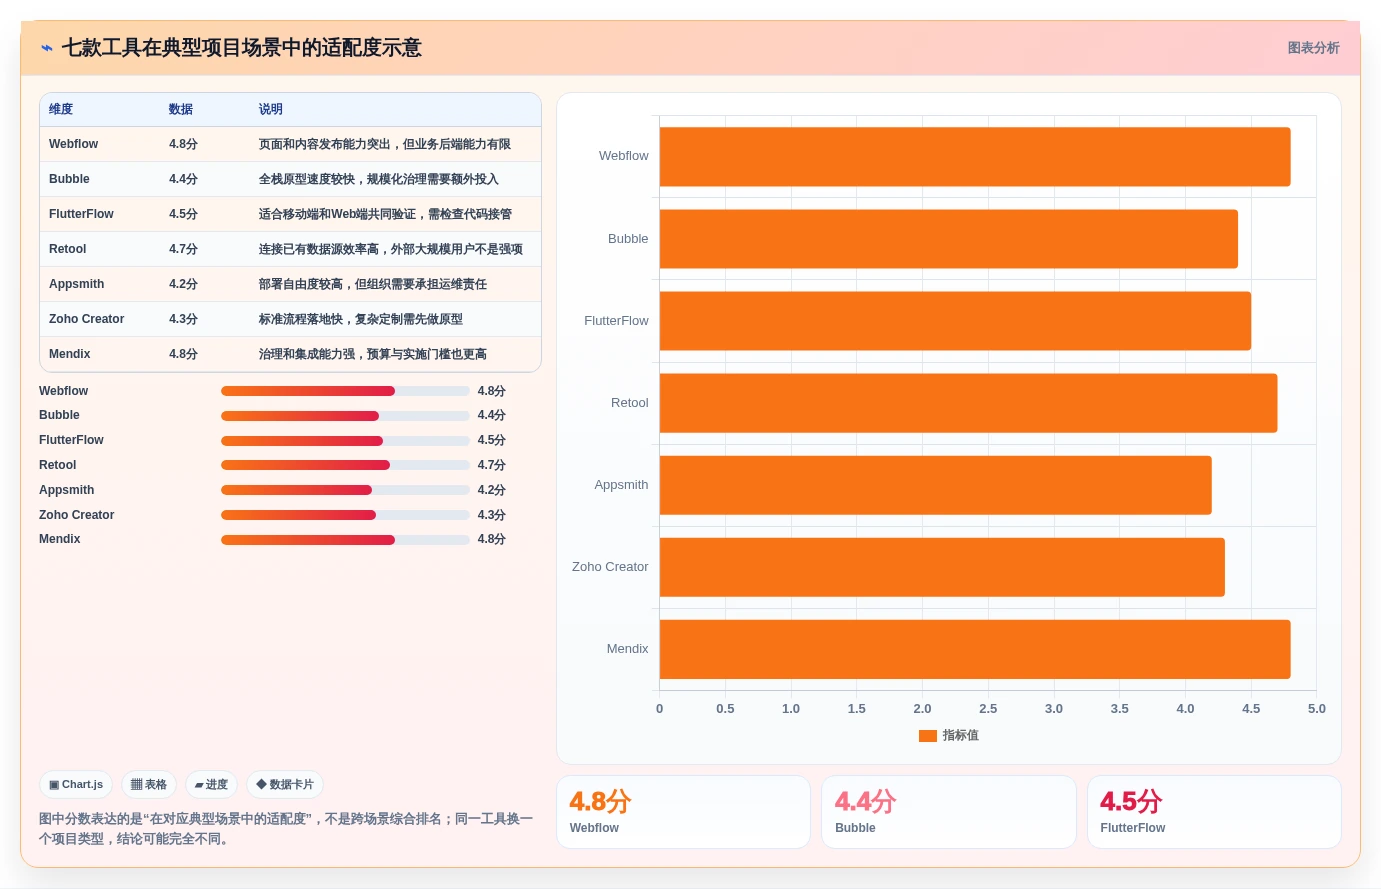
Task: Click the 2.5 x-axis tick label
Action: click(x=988, y=709)
